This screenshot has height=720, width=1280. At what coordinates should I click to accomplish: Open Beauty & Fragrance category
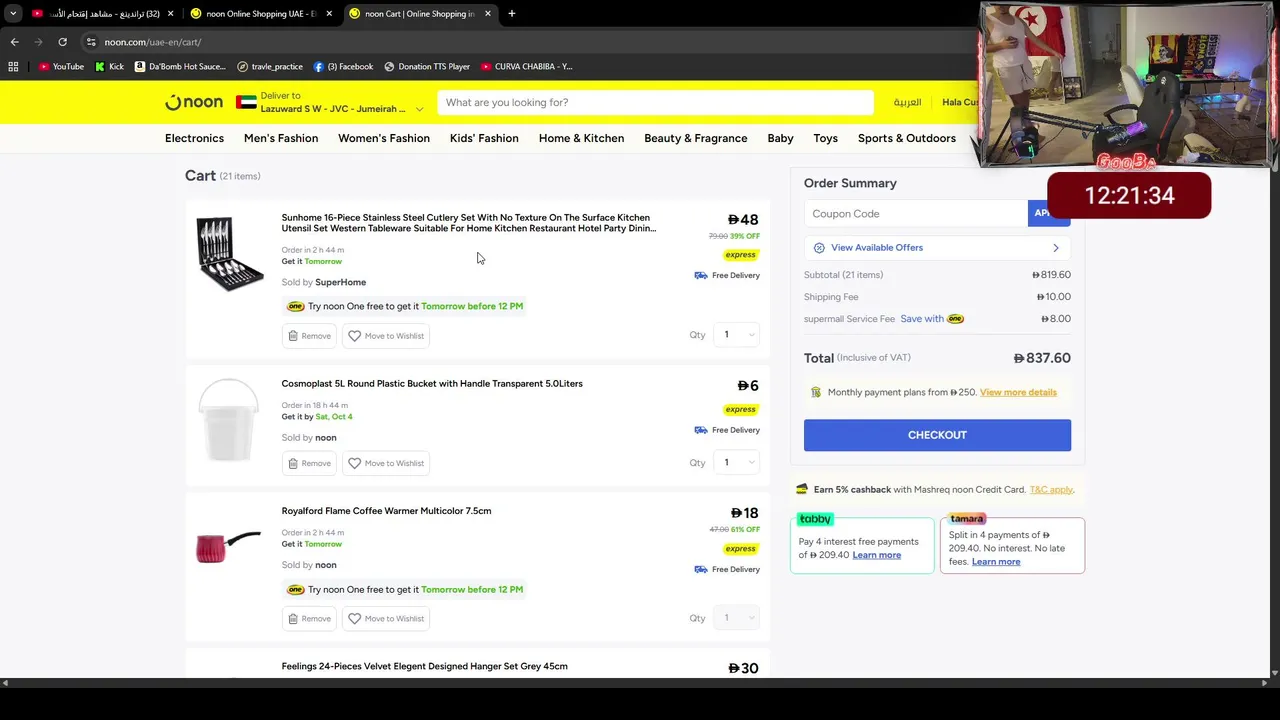click(696, 138)
